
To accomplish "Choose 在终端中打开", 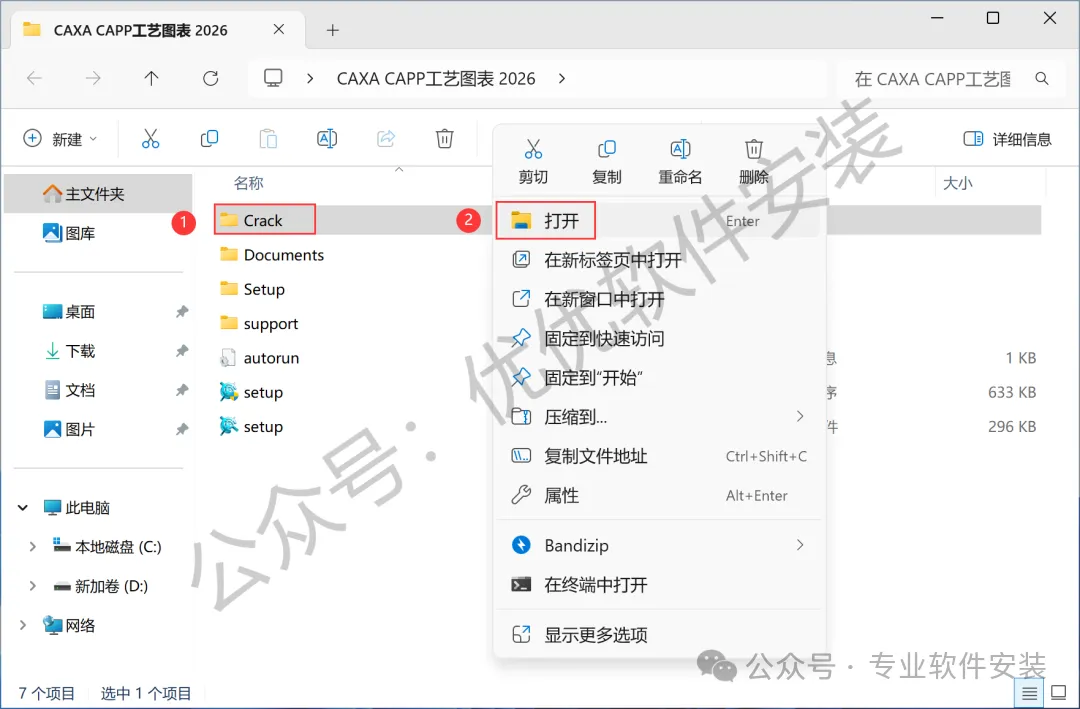I will coord(658,585).
